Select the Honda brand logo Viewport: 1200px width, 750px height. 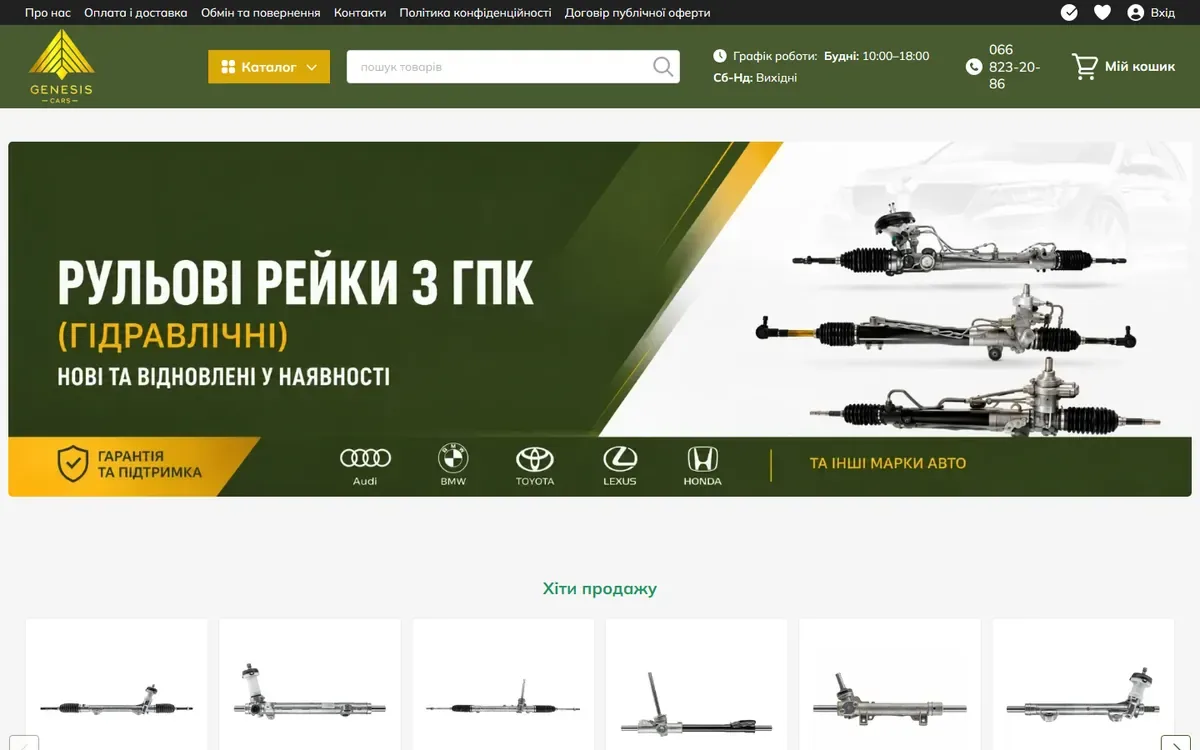(702, 466)
